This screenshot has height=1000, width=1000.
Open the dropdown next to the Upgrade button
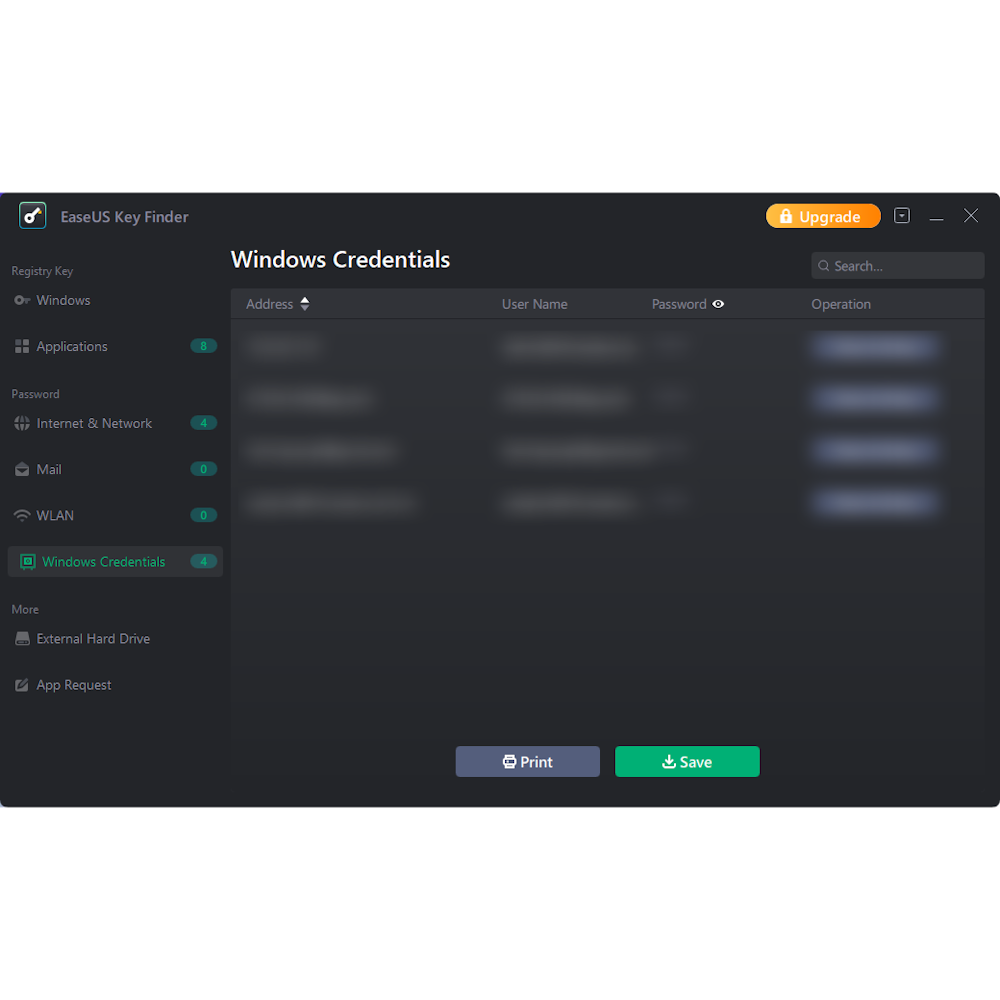[902, 215]
